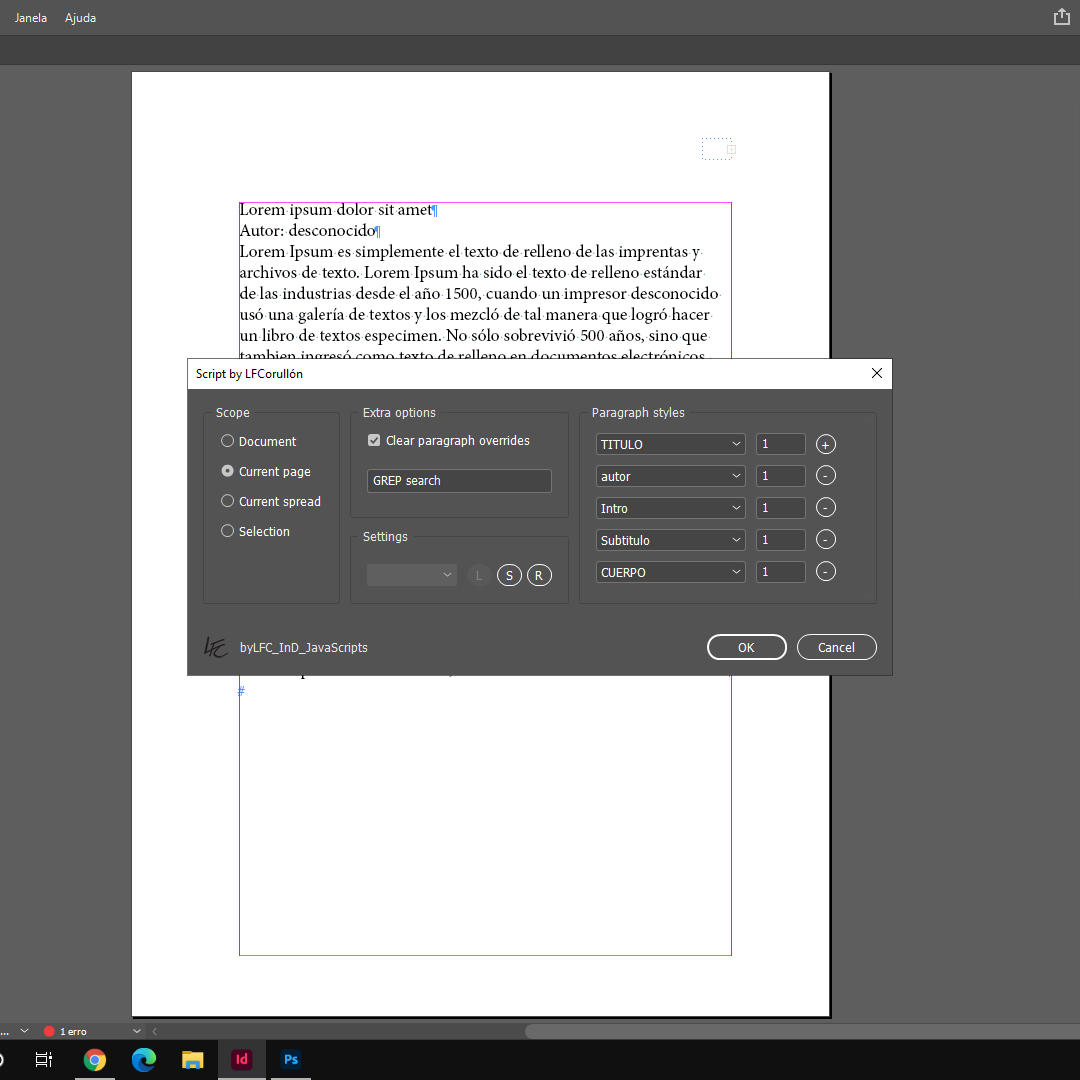Toggle Clear paragraph overrides checkbox
This screenshot has width=1080, height=1080.
[374, 441]
